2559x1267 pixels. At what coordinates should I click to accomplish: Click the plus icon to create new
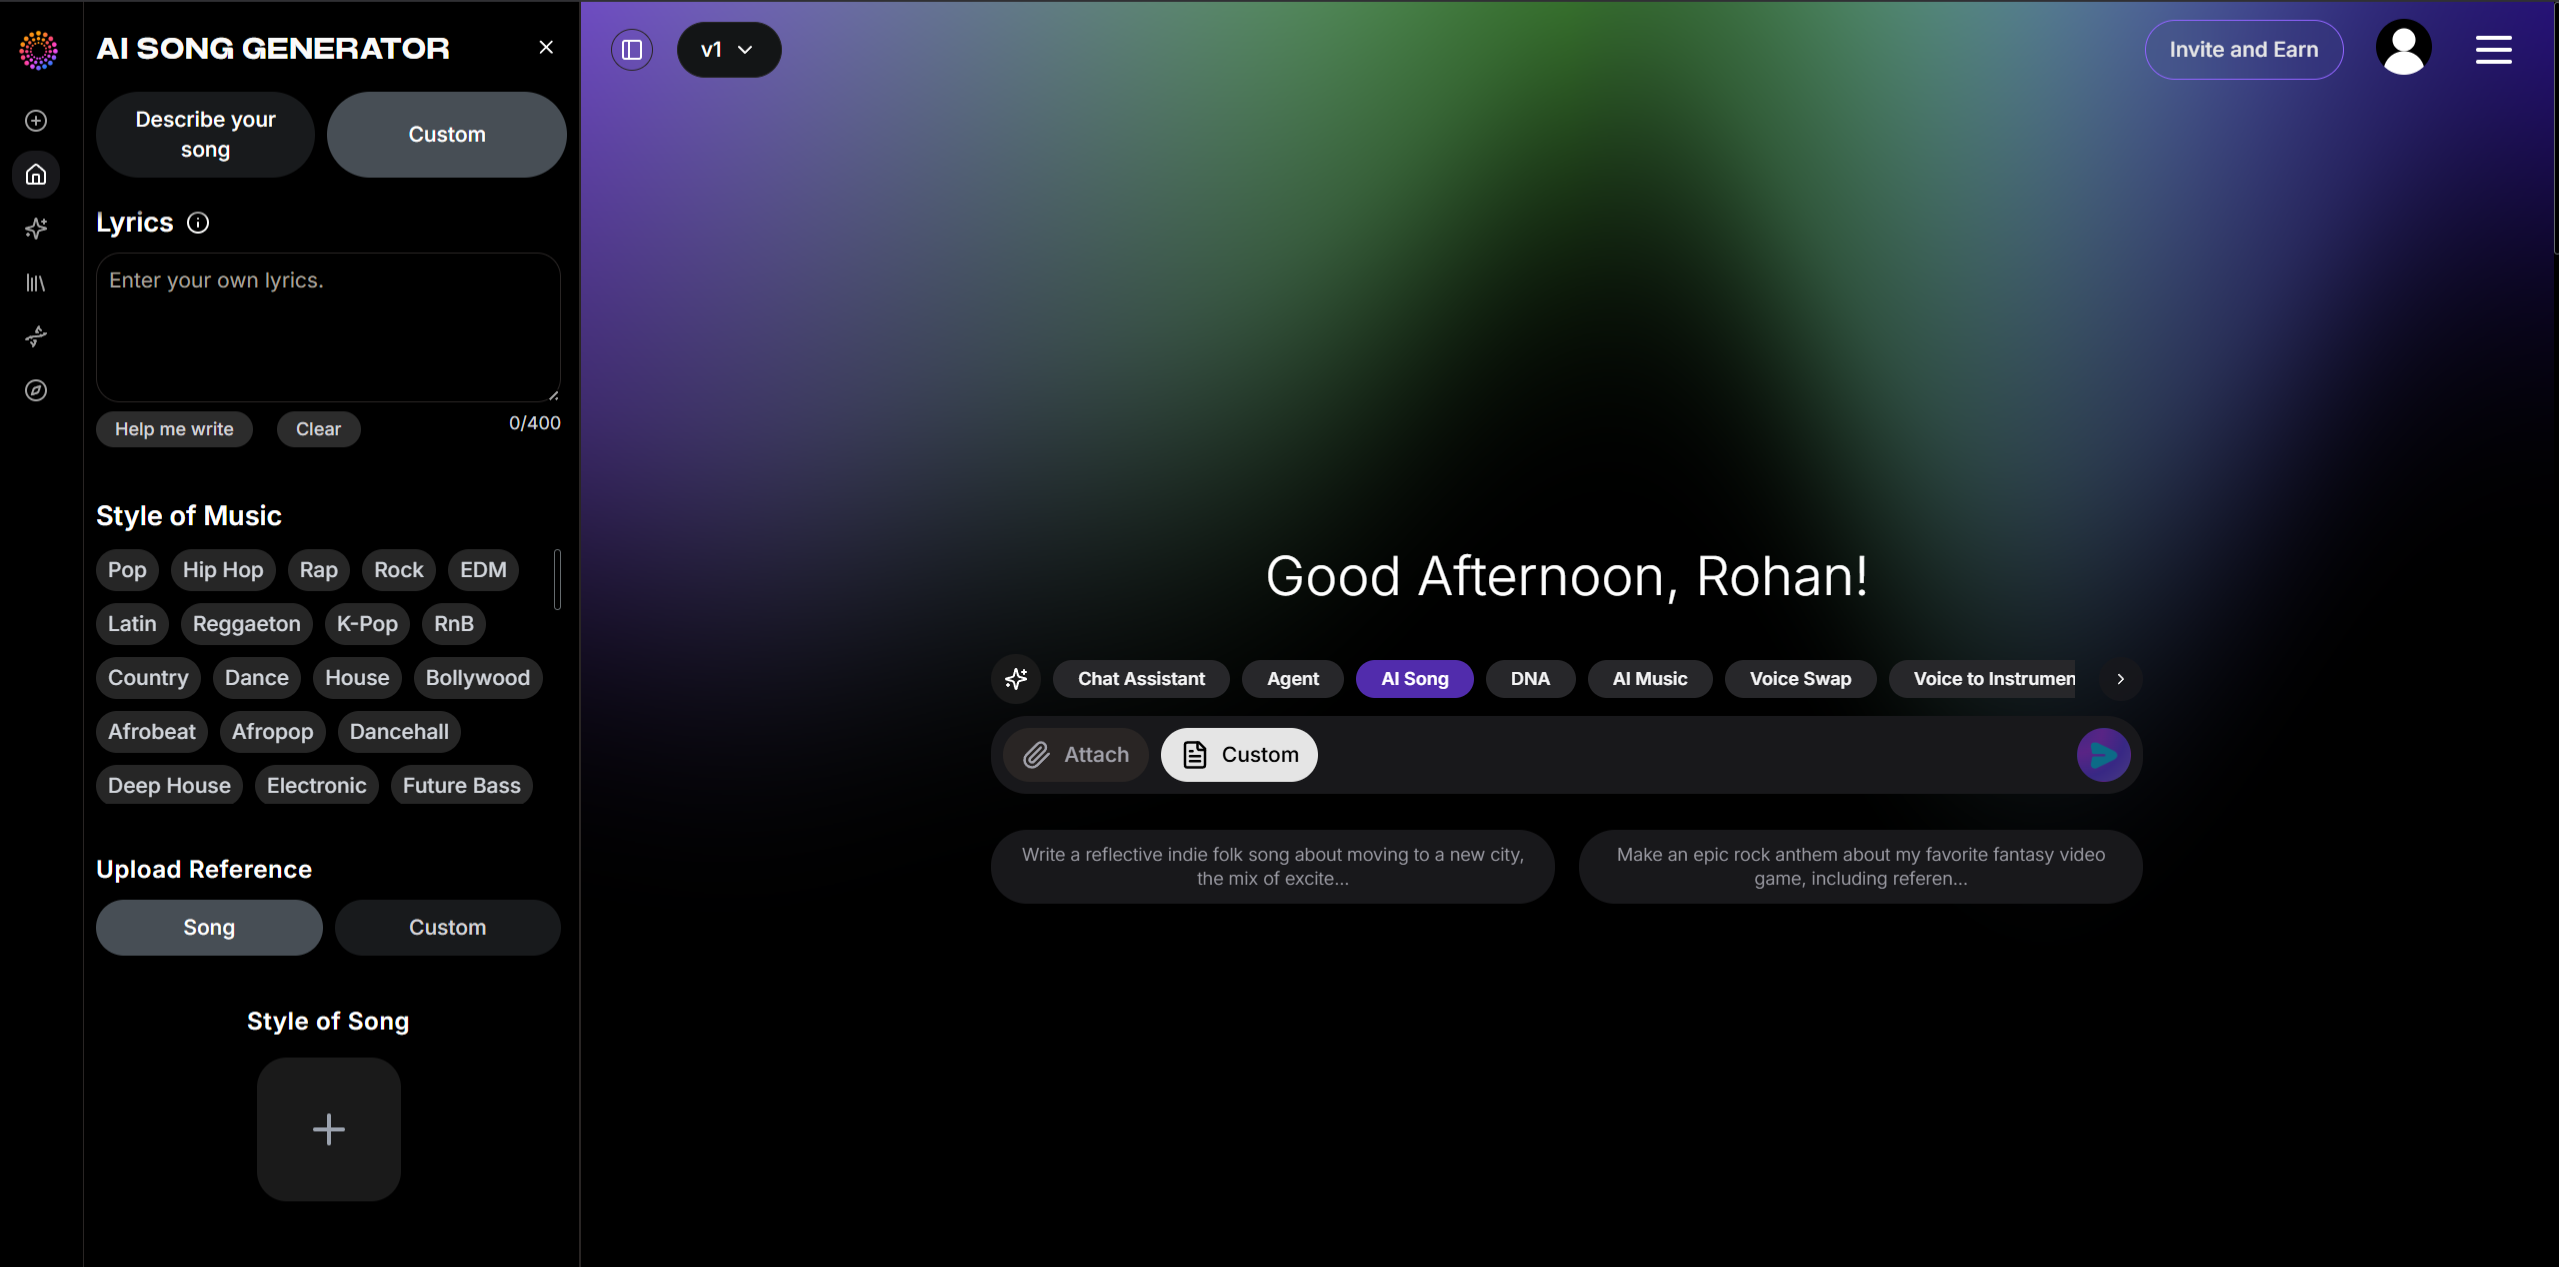pos(36,120)
